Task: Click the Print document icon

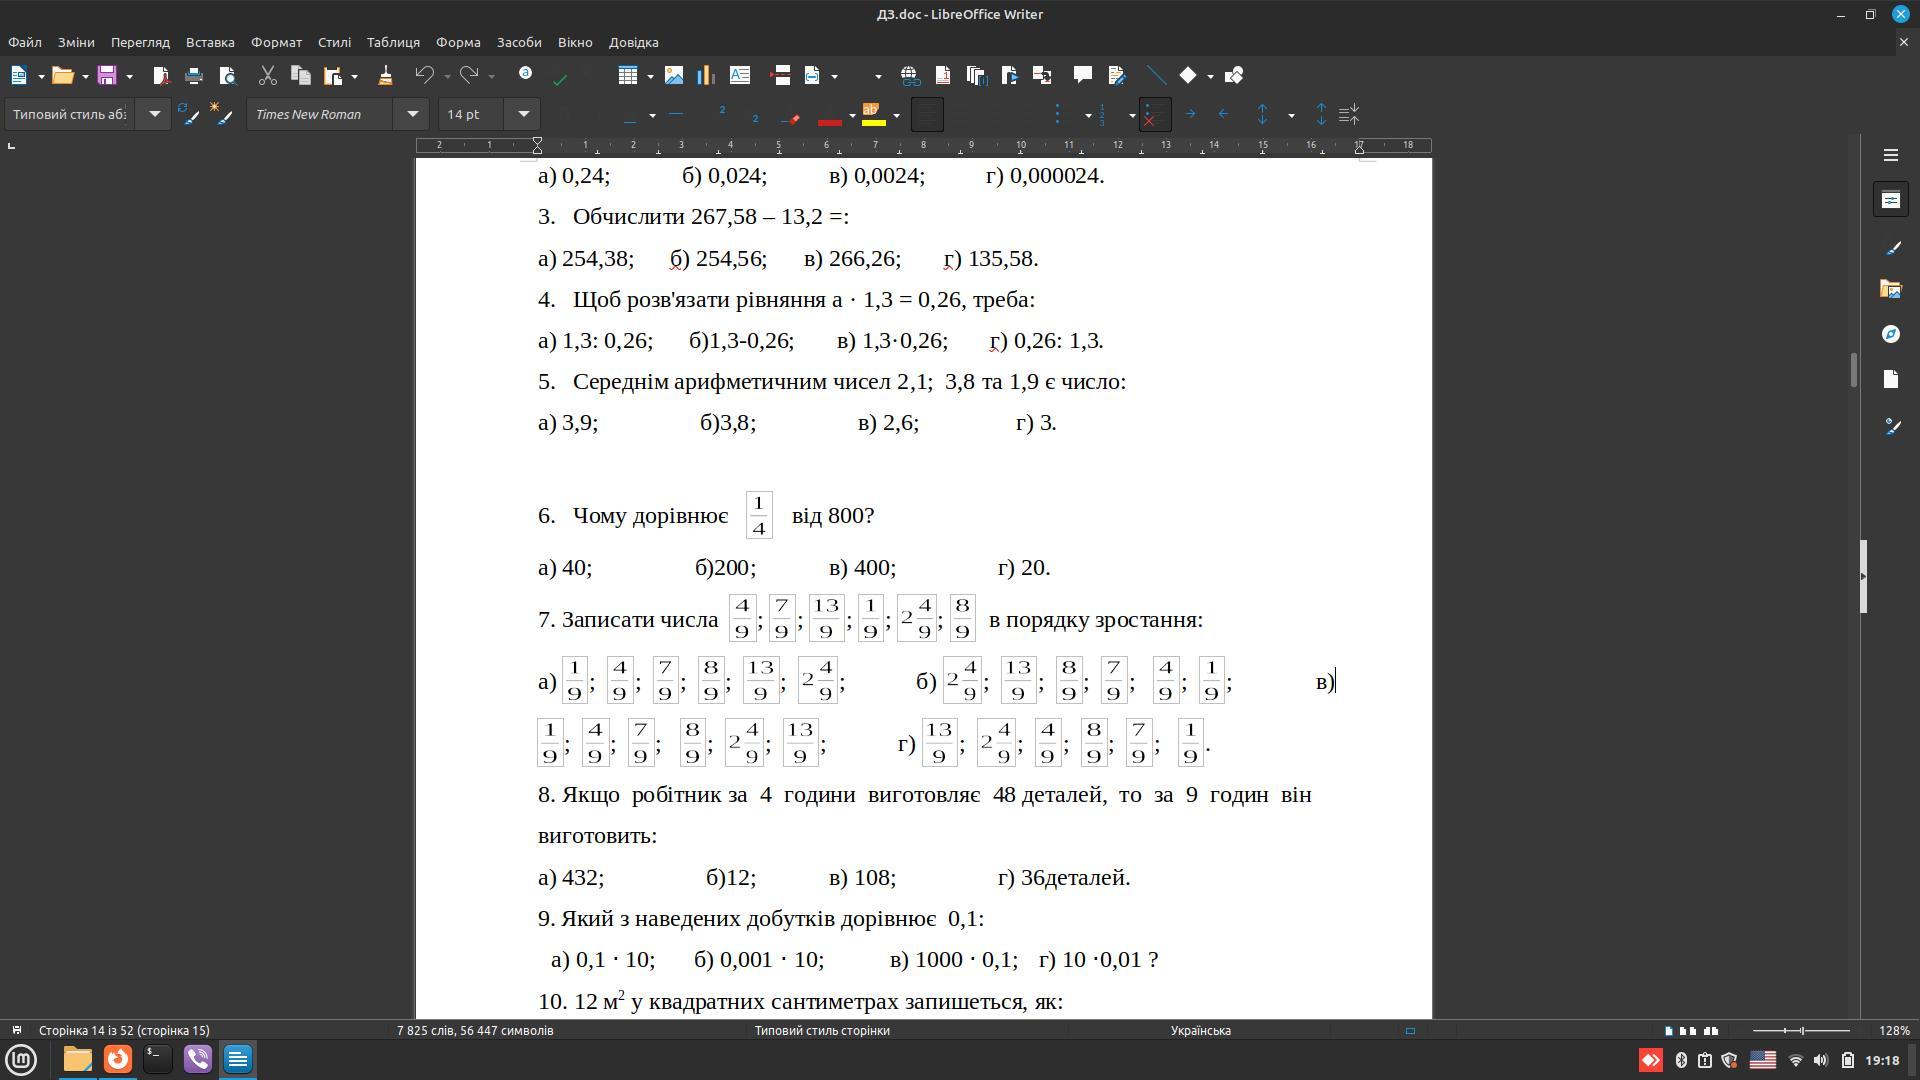Action: (194, 75)
